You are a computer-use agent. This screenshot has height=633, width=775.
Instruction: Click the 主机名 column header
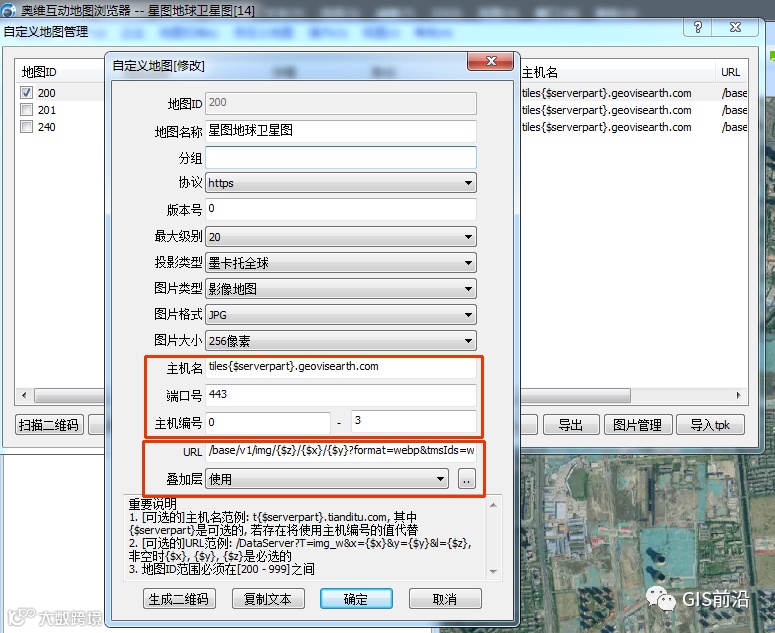tap(618, 73)
